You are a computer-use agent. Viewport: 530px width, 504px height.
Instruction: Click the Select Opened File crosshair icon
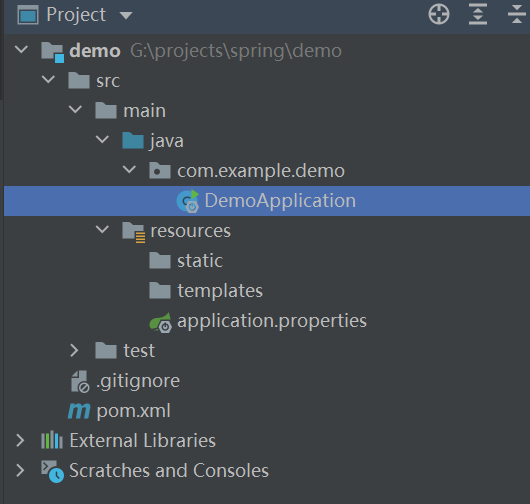(438, 15)
